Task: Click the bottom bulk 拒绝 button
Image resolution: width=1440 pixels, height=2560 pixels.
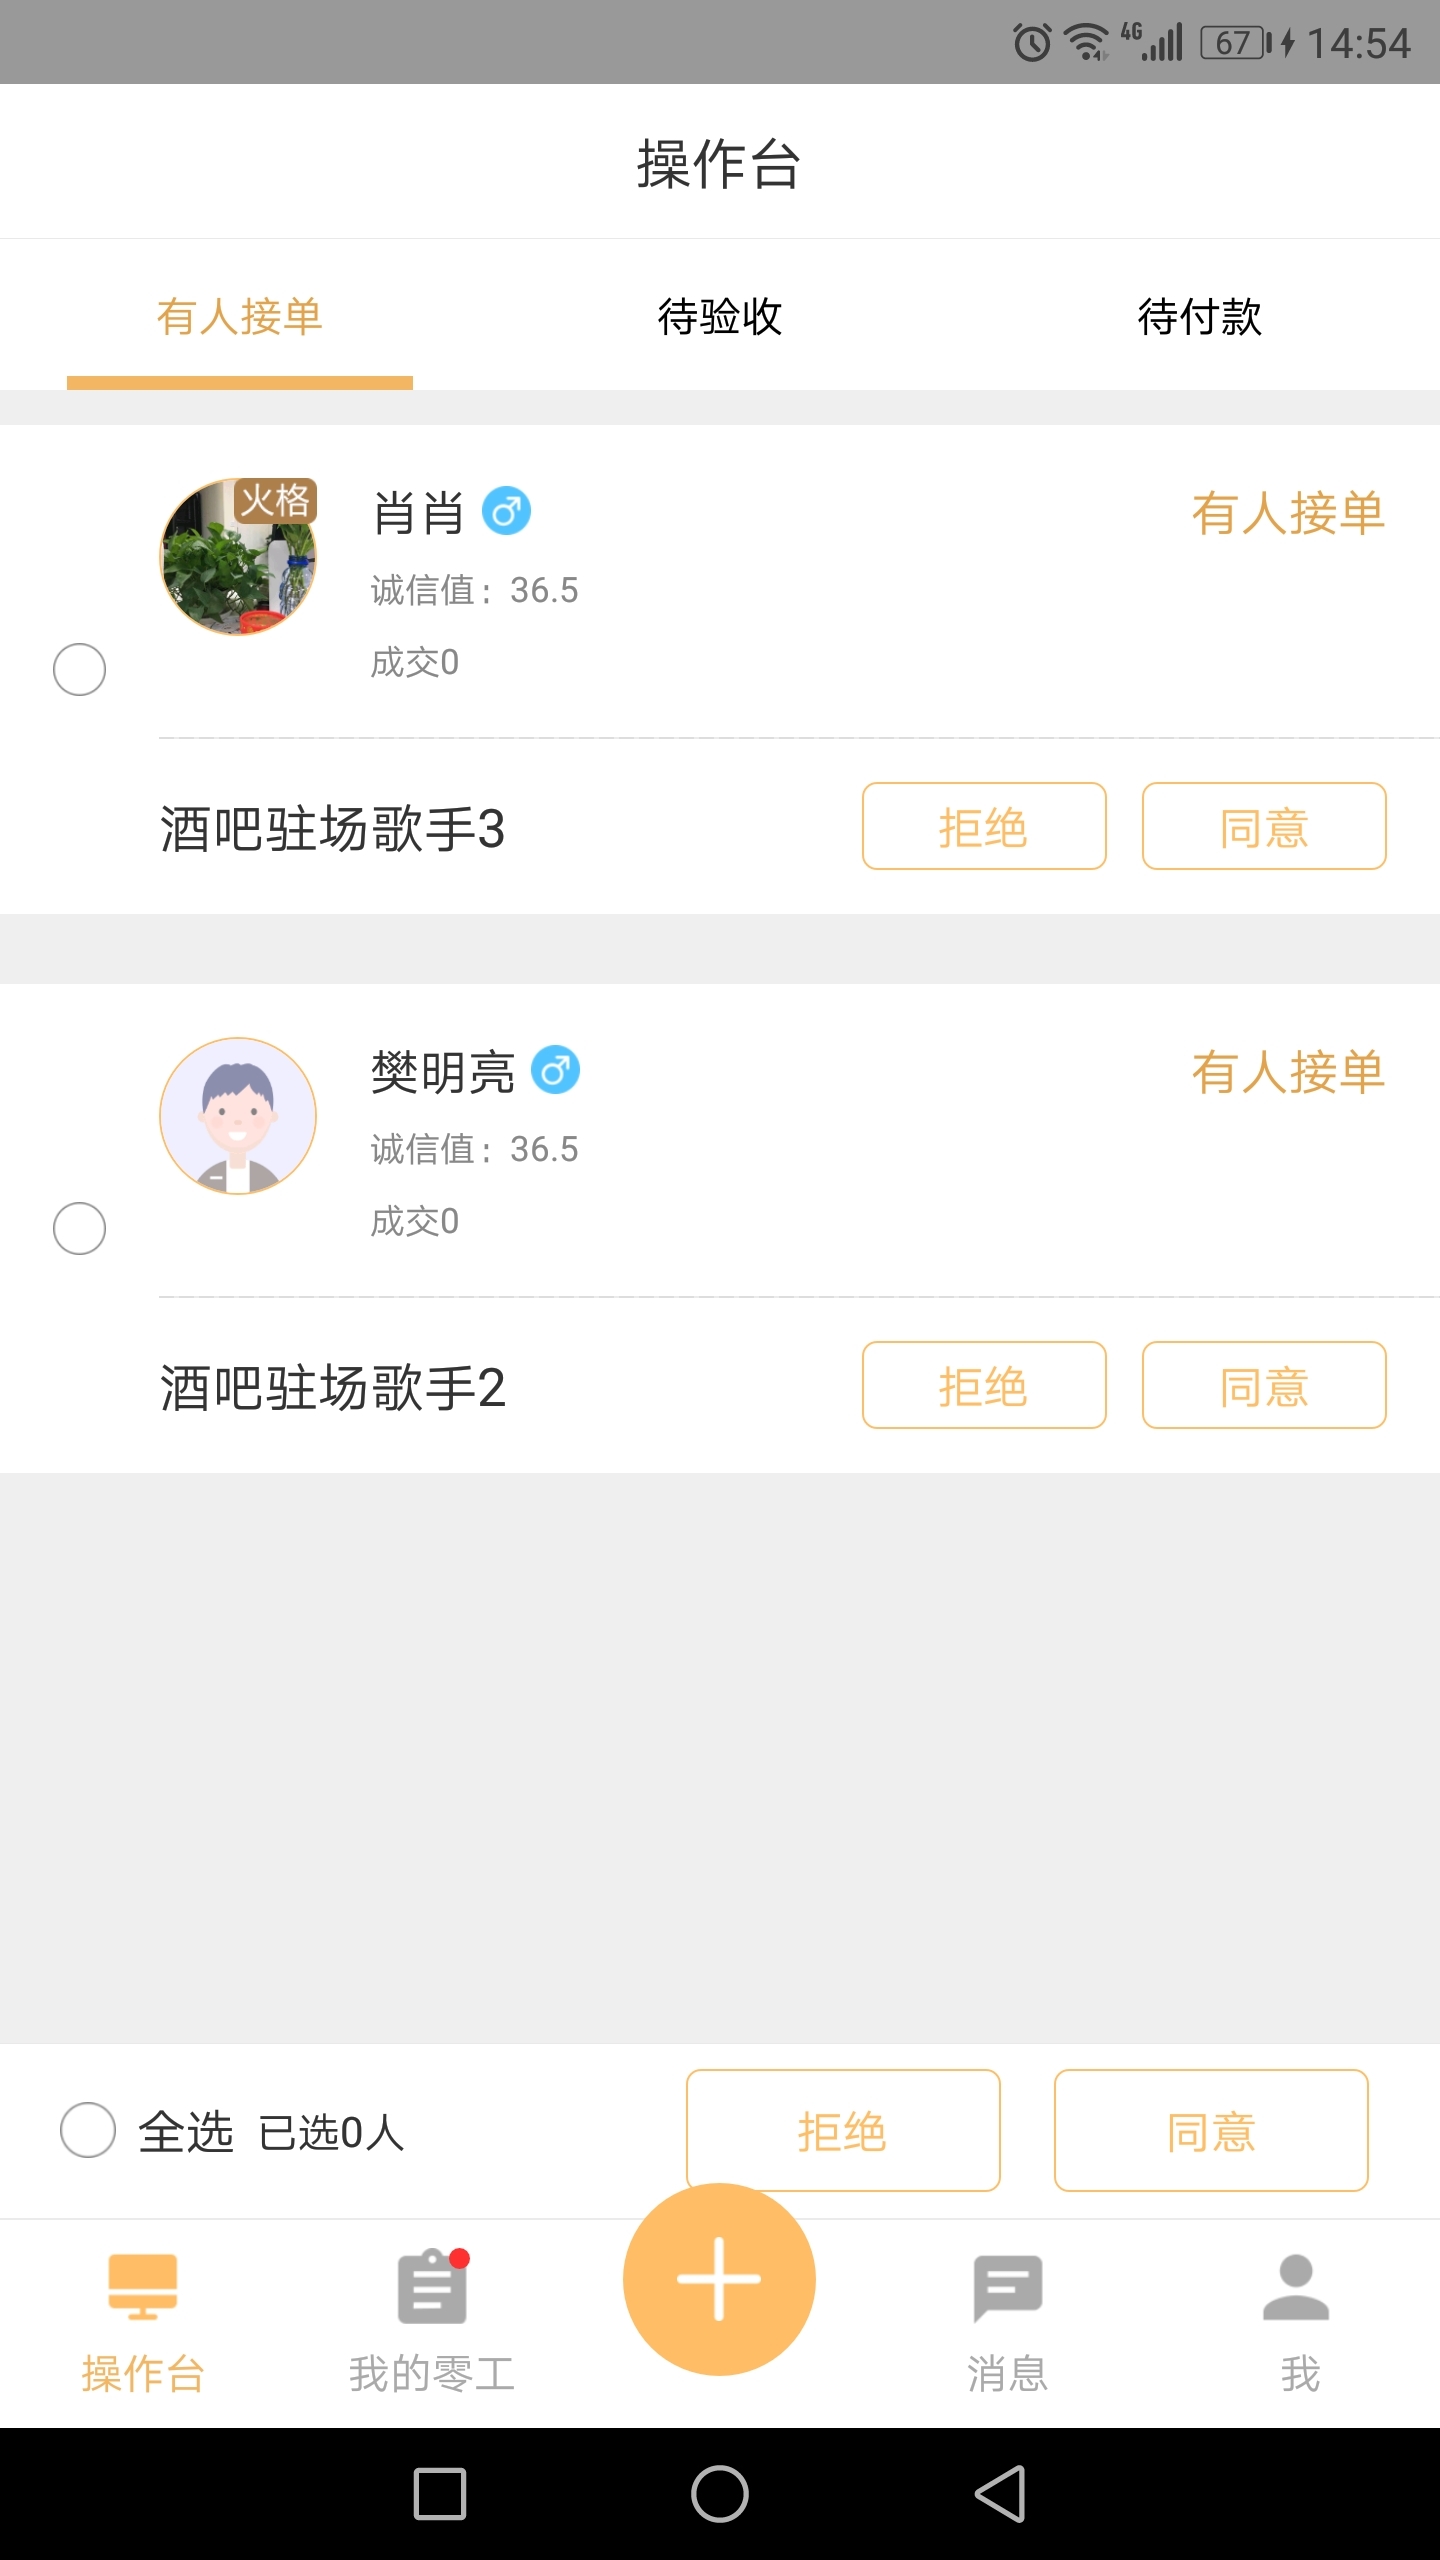Action: [842, 2129]
